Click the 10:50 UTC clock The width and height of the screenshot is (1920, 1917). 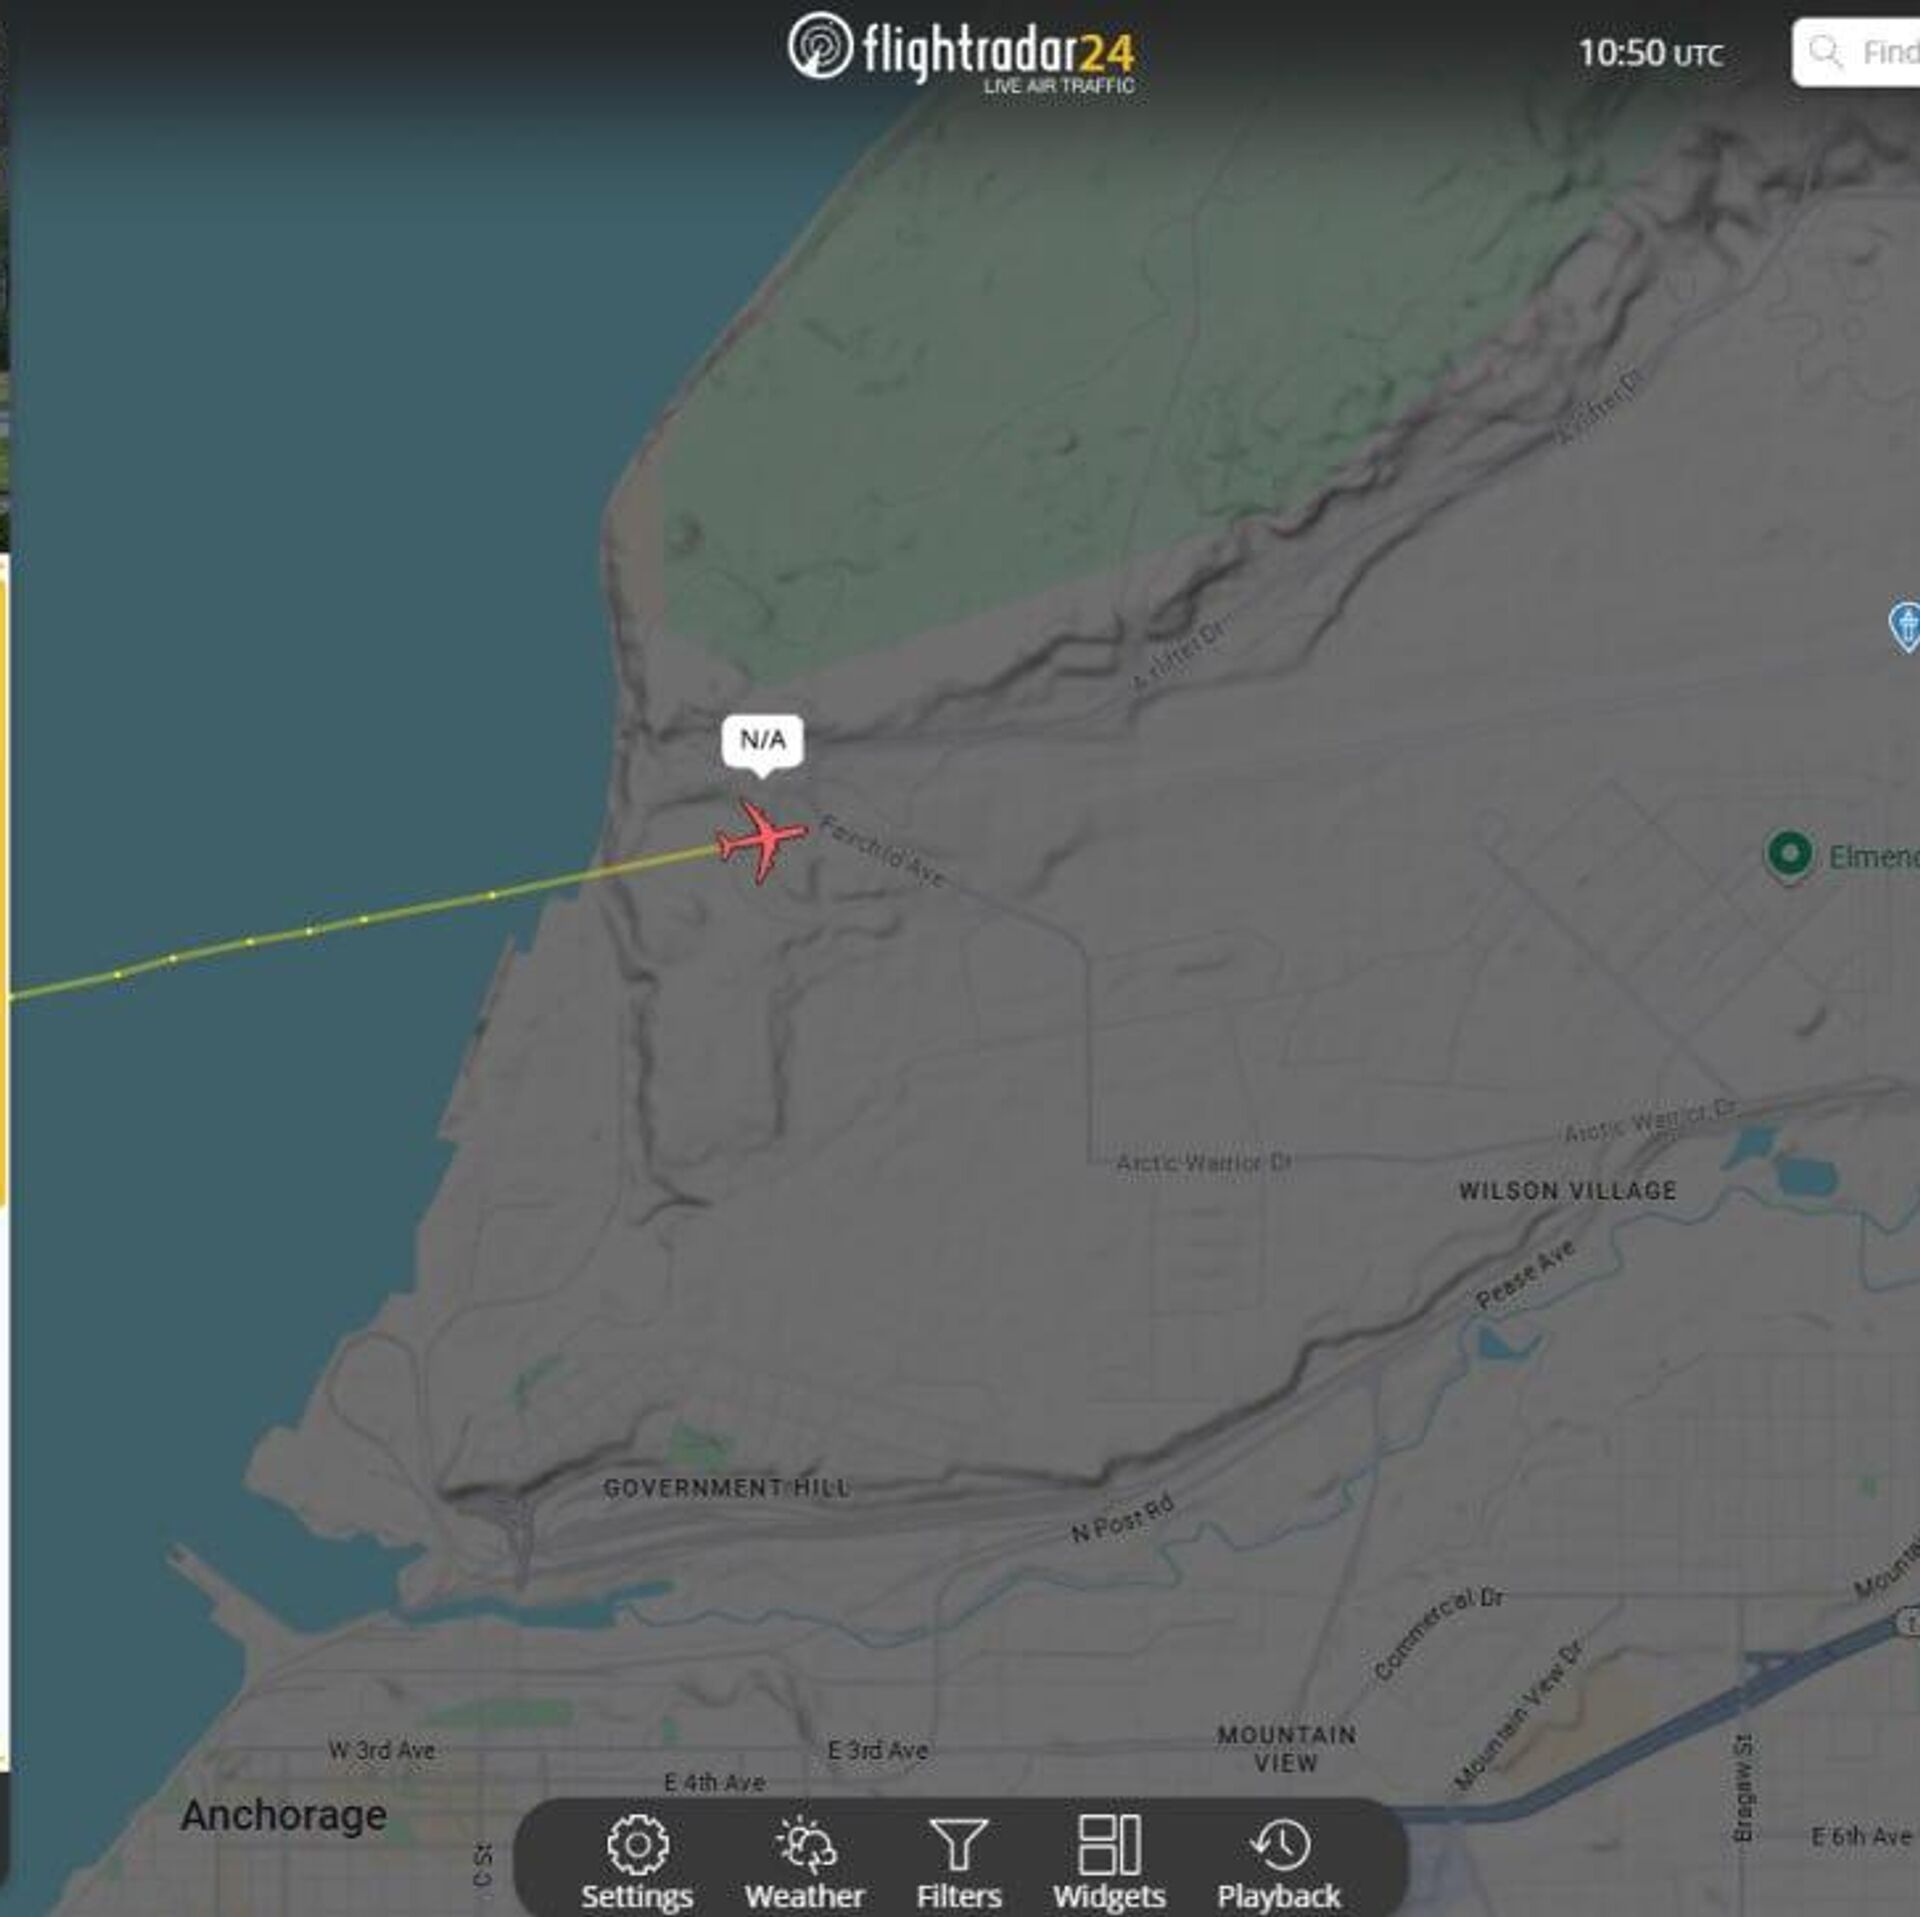coord(1651,53)
